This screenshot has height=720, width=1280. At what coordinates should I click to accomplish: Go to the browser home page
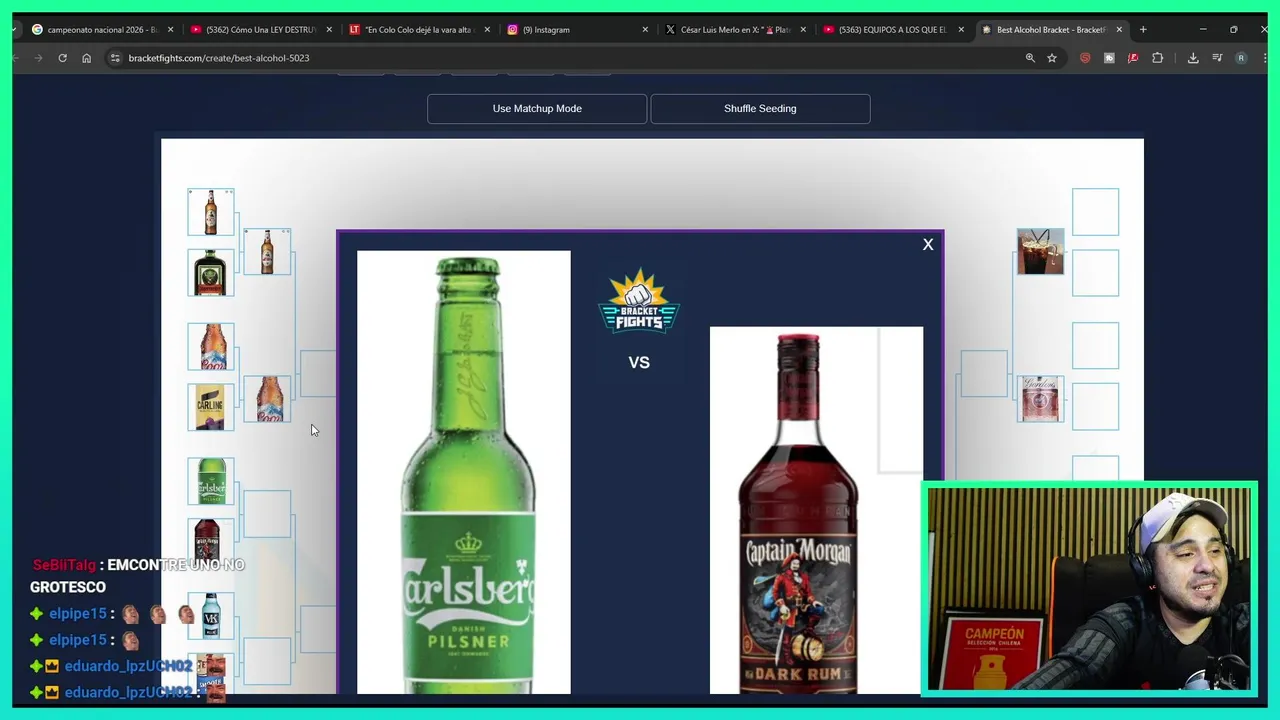86,58
